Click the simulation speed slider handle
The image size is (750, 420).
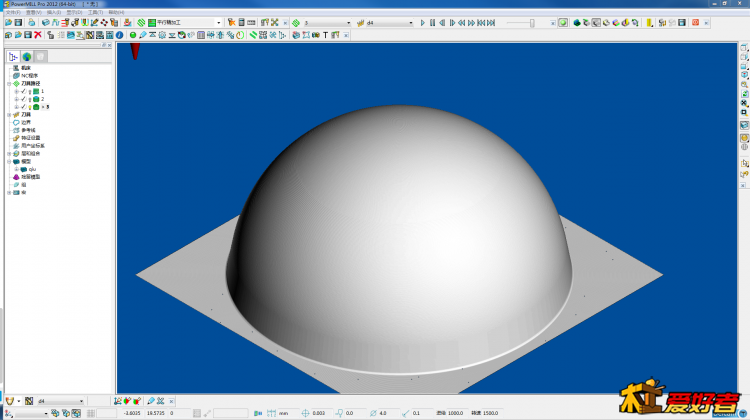tap(532, 23)
